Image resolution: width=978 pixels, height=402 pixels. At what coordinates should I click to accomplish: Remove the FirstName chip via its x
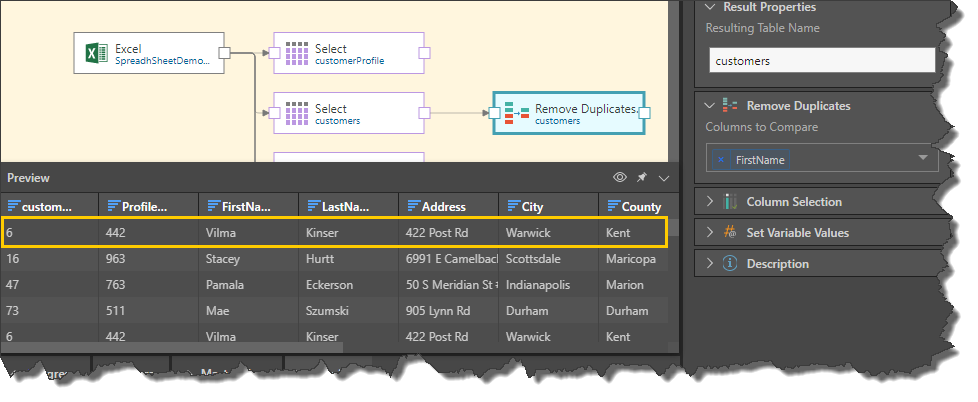click(x=722, y=159)
